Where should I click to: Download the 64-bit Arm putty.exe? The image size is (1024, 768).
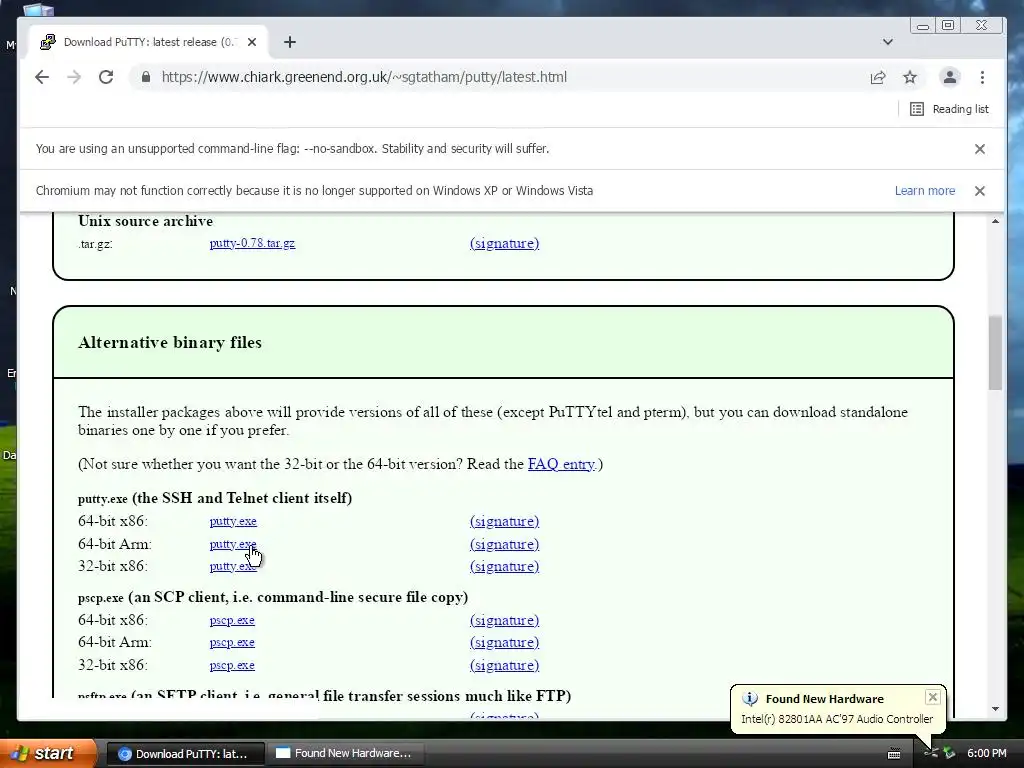point(233,544)
